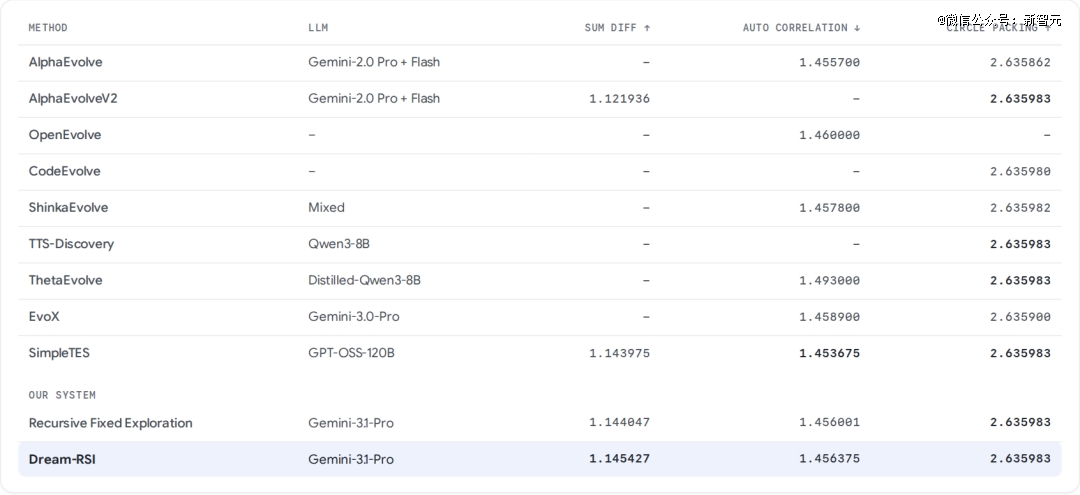Click the EvoX method entry

coord(45,317)
